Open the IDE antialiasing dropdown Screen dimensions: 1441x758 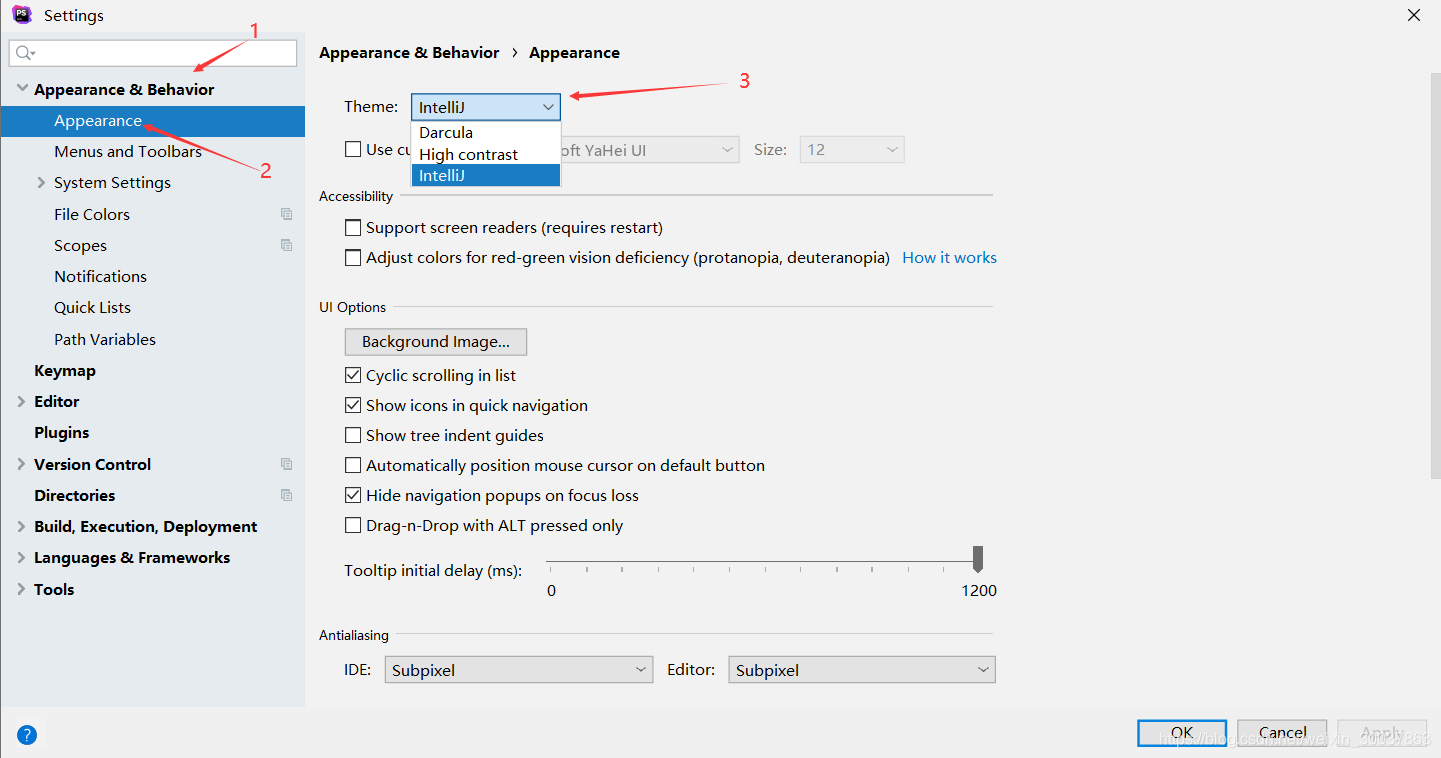coord(519,670)
